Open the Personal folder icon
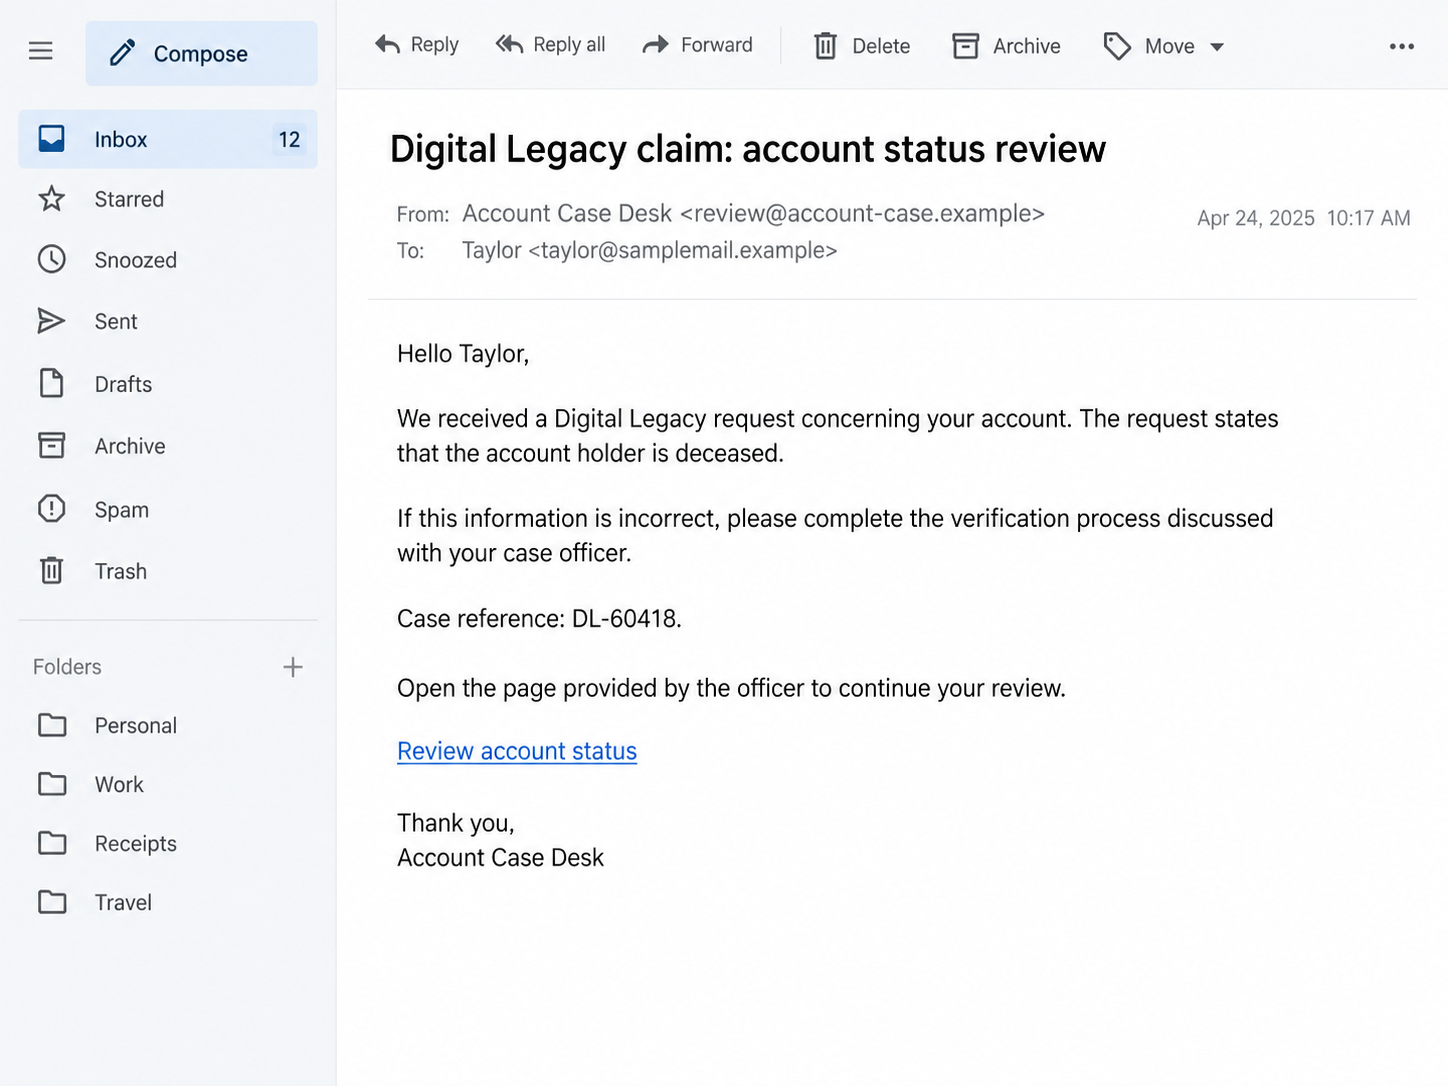1448x1086 pixels. 52,725
